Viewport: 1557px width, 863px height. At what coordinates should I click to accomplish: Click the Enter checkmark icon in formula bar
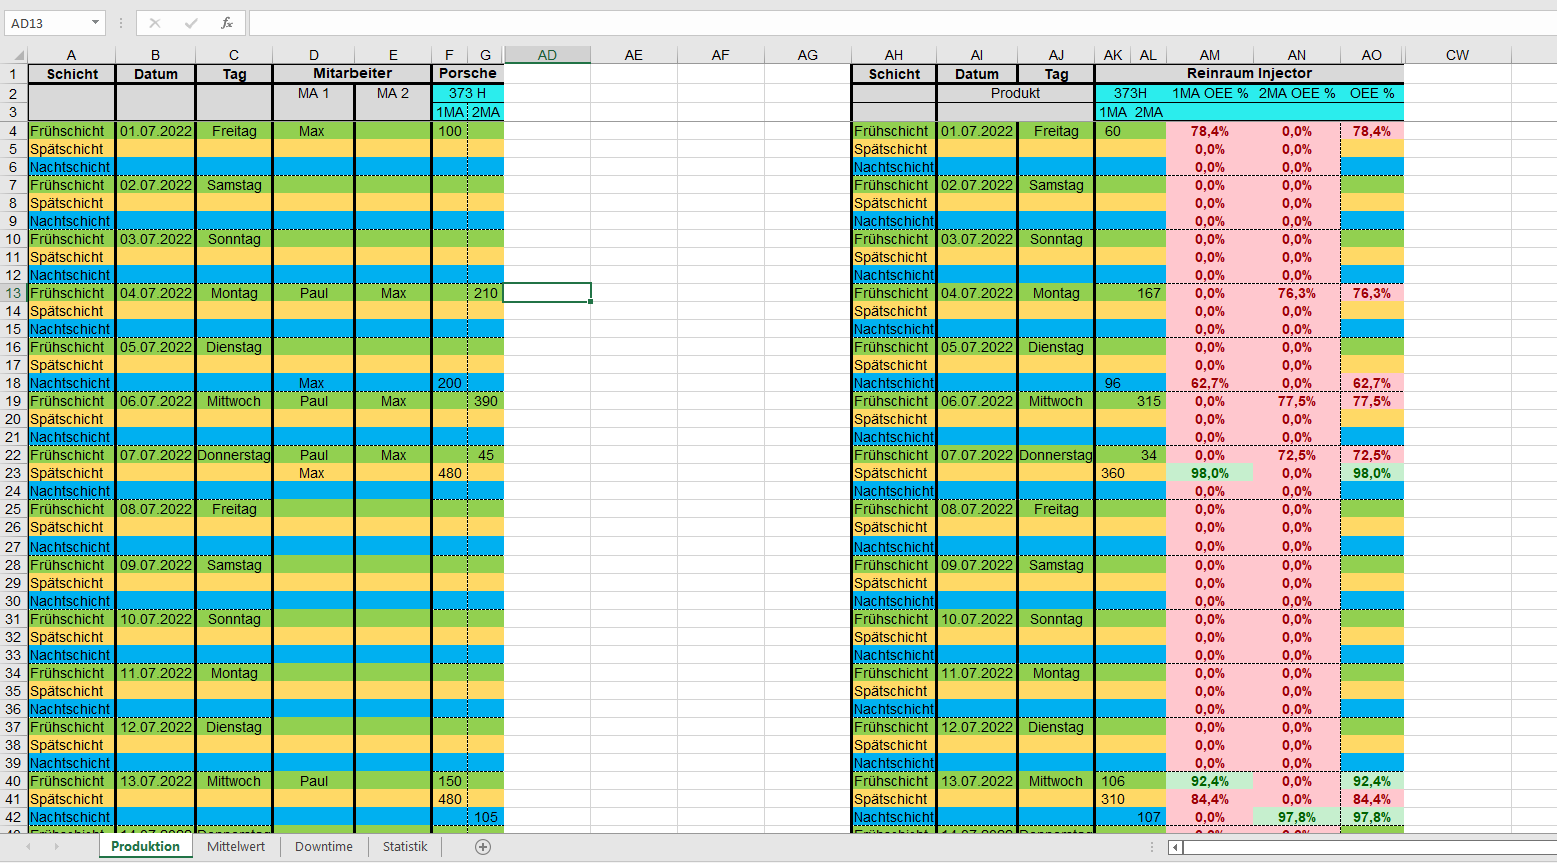(191, 23)
